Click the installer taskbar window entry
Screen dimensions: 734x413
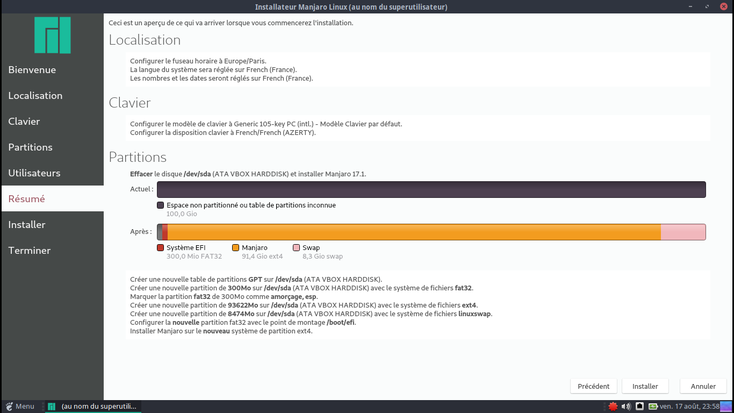(93, 406)
